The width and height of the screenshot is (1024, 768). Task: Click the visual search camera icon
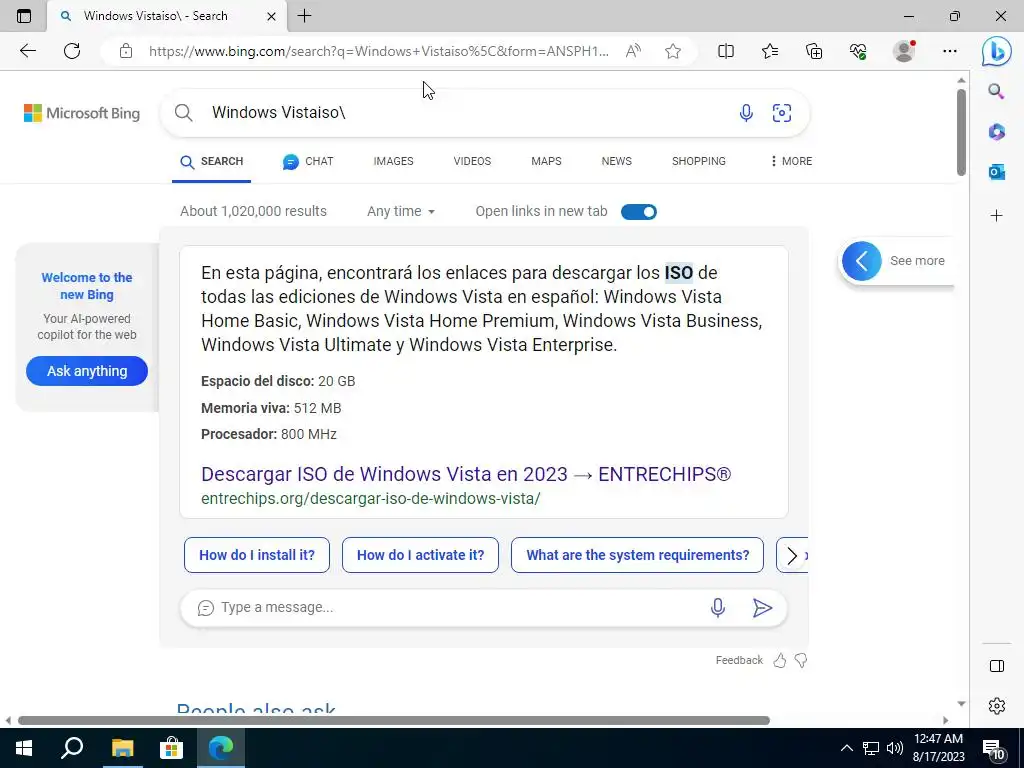tap(782, 113)
